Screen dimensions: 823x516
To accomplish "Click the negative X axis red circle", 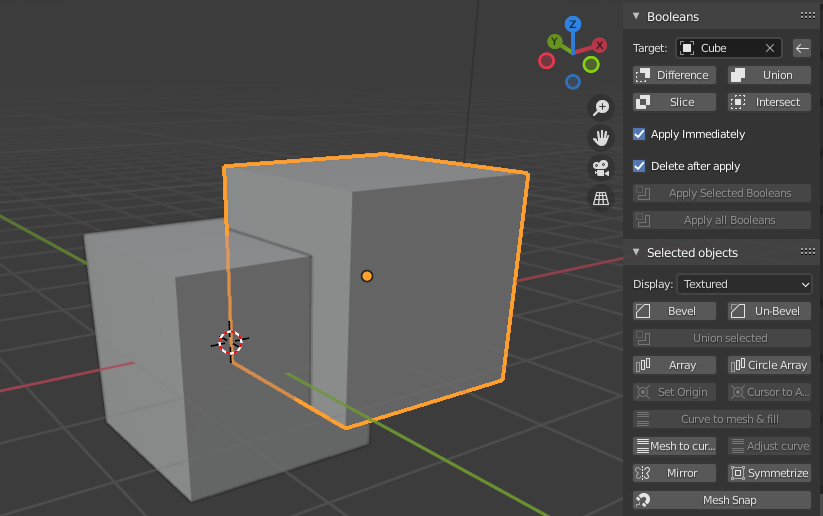I will 546,61.
